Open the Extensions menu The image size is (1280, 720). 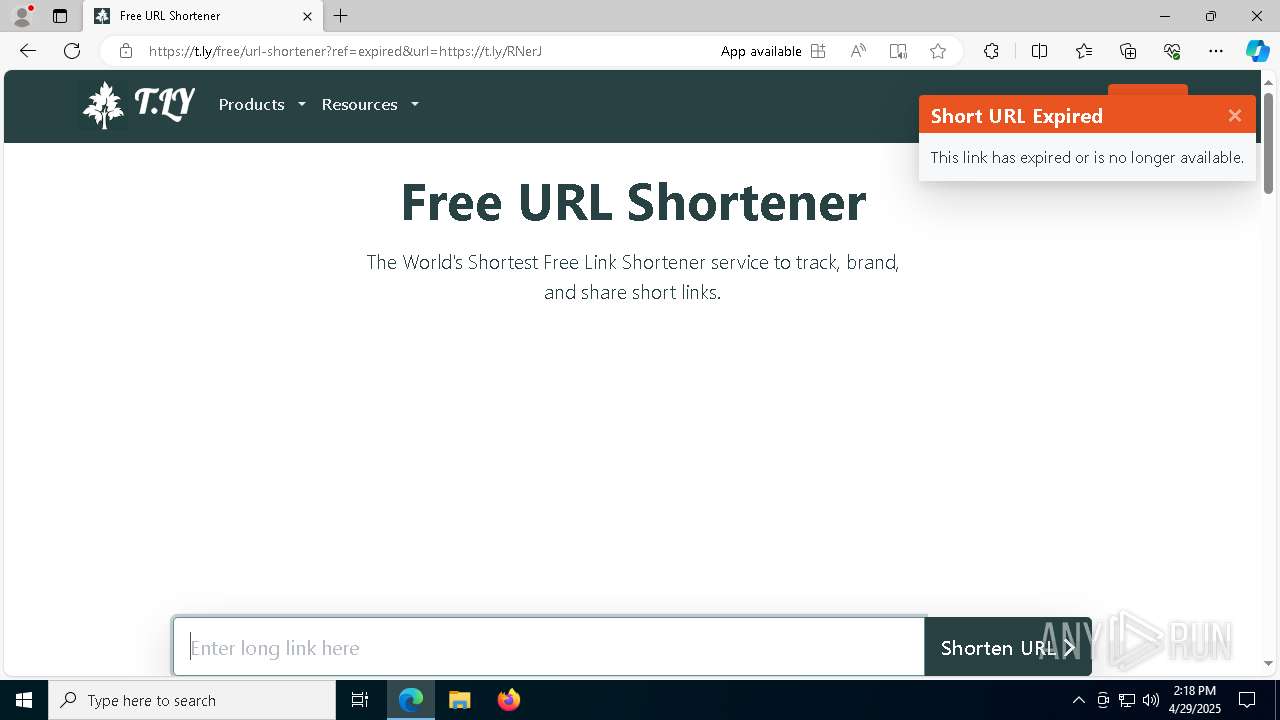click(991, 51)
